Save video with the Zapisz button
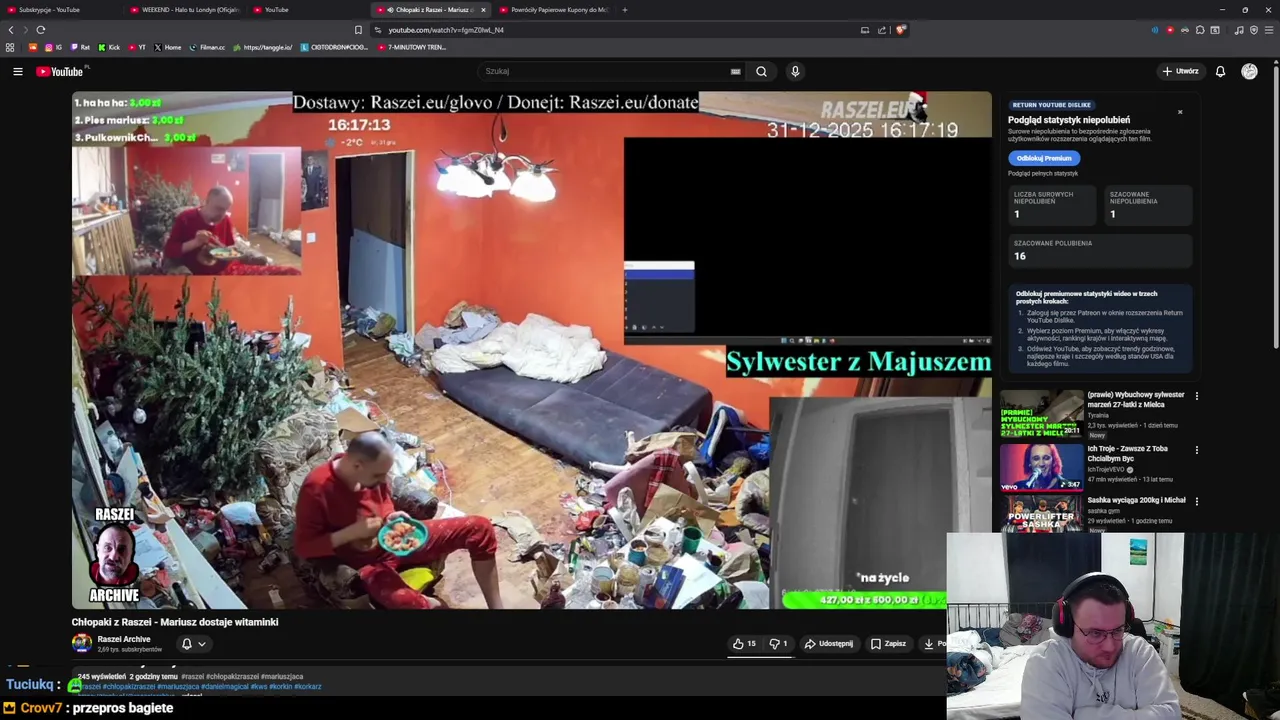Screen dimensions: 1280x720 pos(888,644)
